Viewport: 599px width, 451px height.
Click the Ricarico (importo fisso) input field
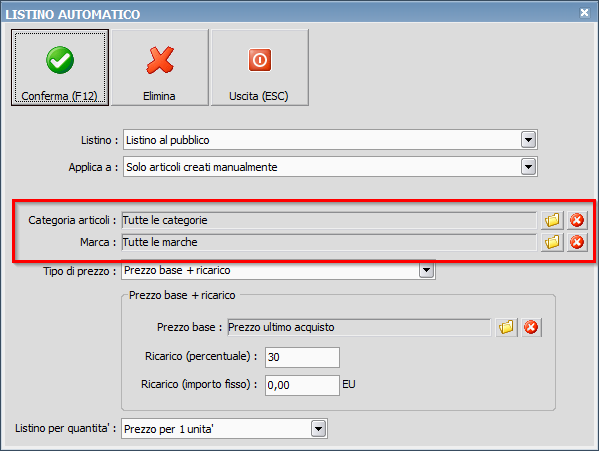(x=302, y=385)
